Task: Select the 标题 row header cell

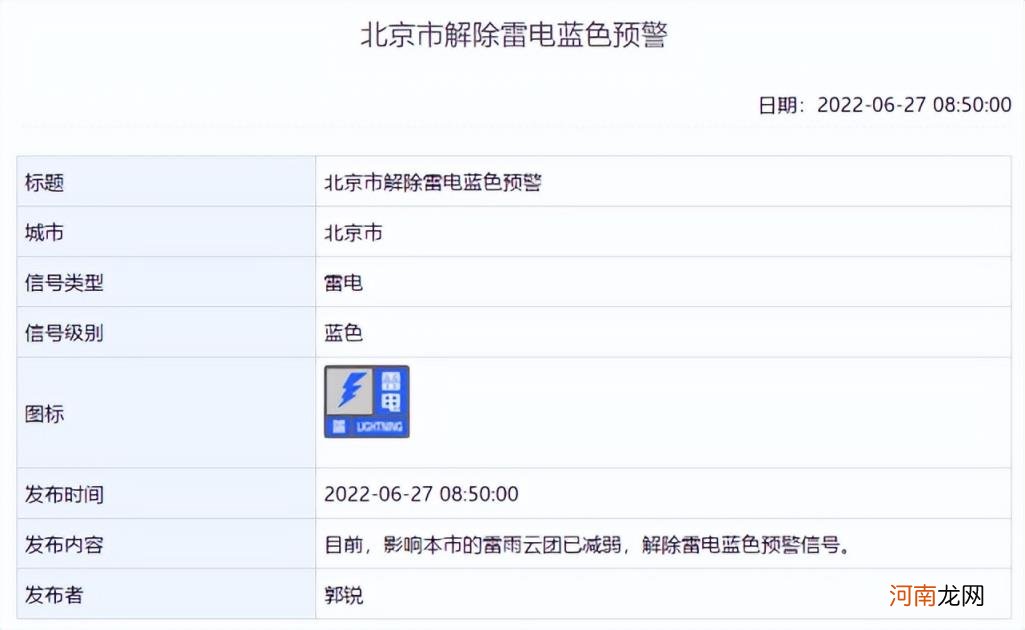Action: point(42,182)
